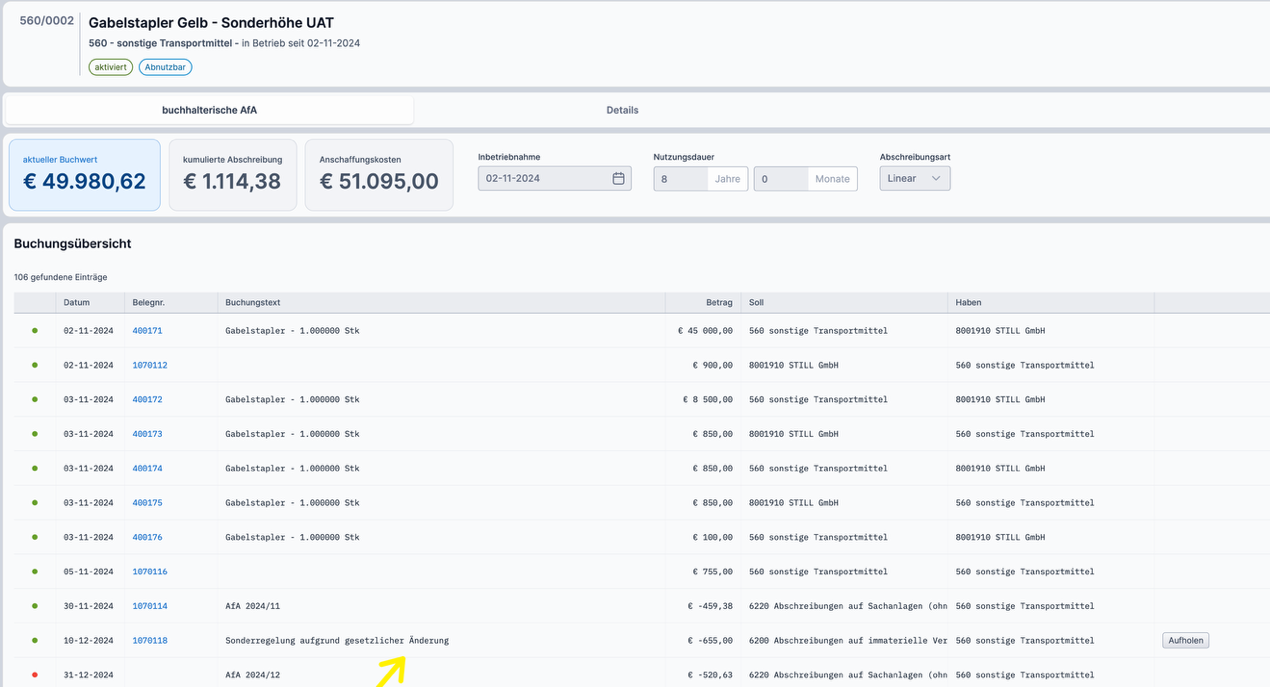This screenshot has height=687, width=1270.
Task: Click the red status dot for AfA 2024/12
Action: tap(35, 675)
